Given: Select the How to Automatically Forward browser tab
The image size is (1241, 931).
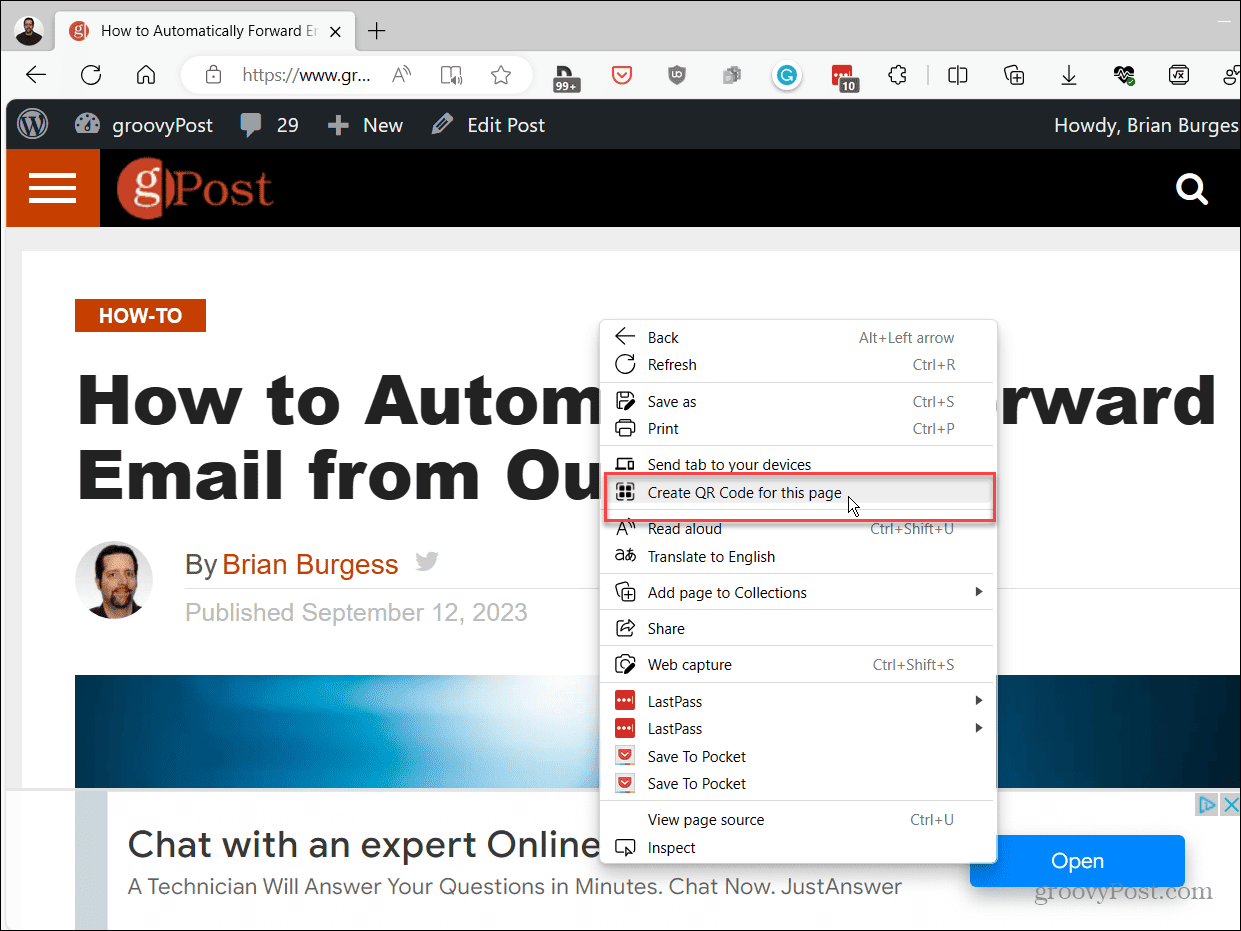Looking at the screenshot, I should [205, 30].
